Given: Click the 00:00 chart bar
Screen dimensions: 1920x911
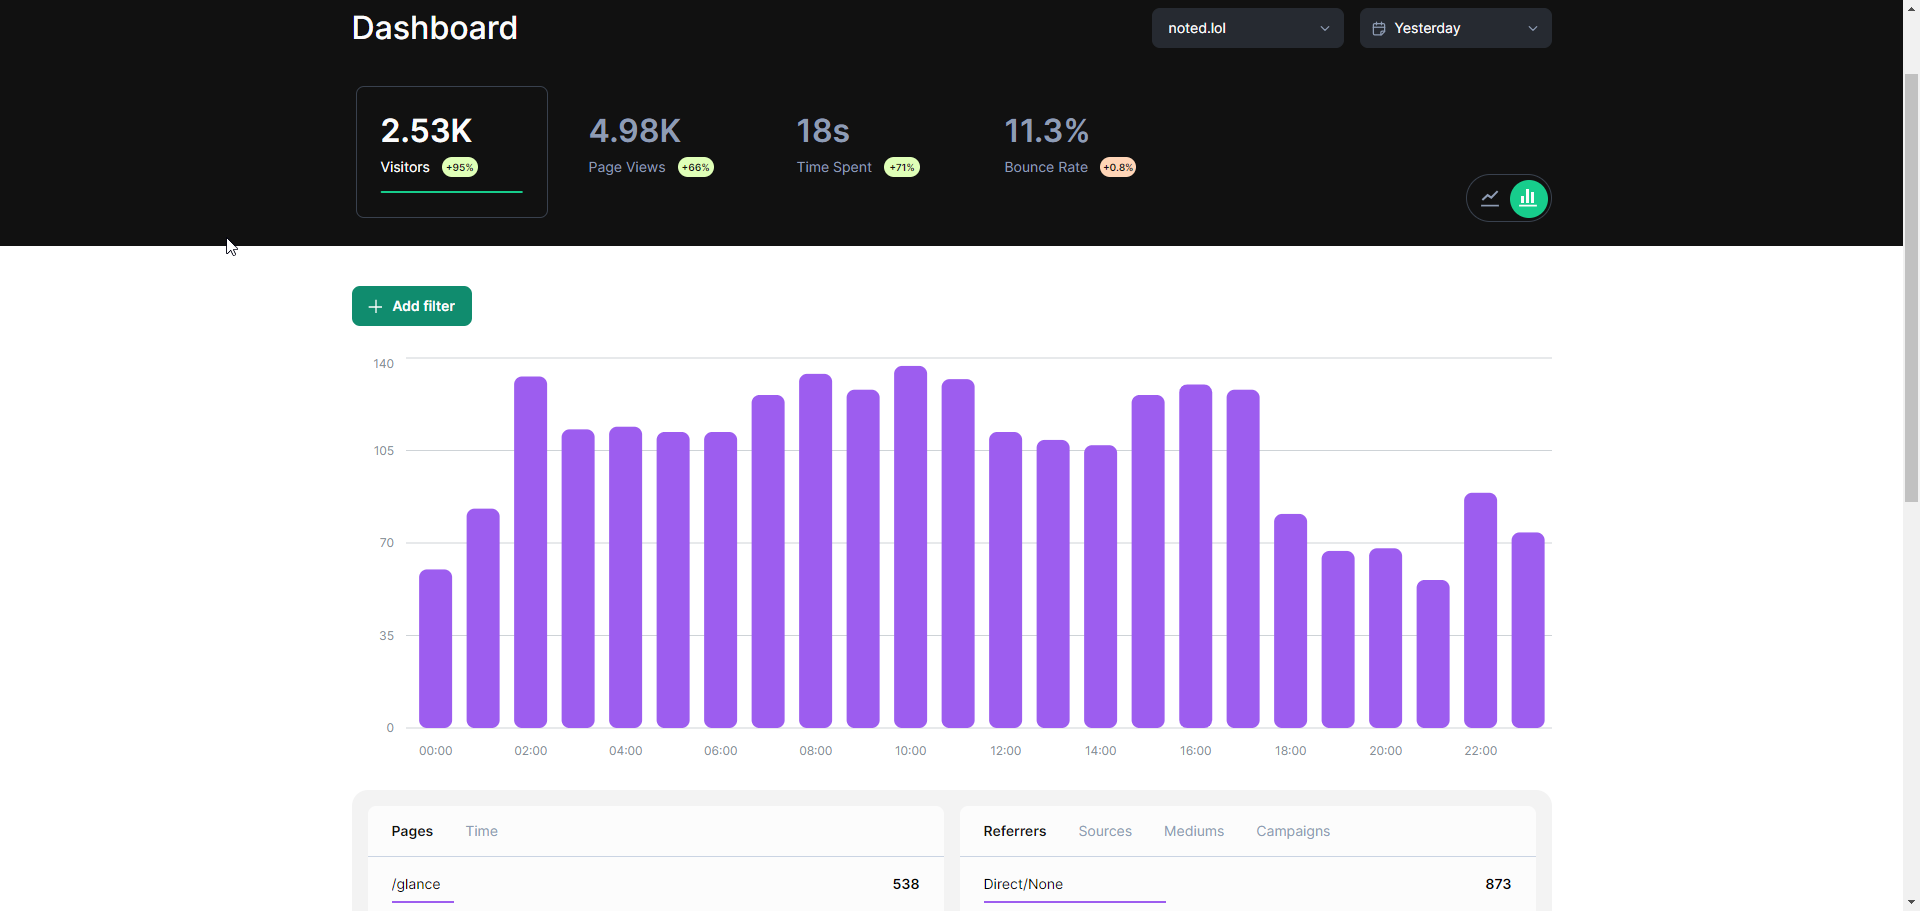Looking at the screenshot, I should pos(435,649).
